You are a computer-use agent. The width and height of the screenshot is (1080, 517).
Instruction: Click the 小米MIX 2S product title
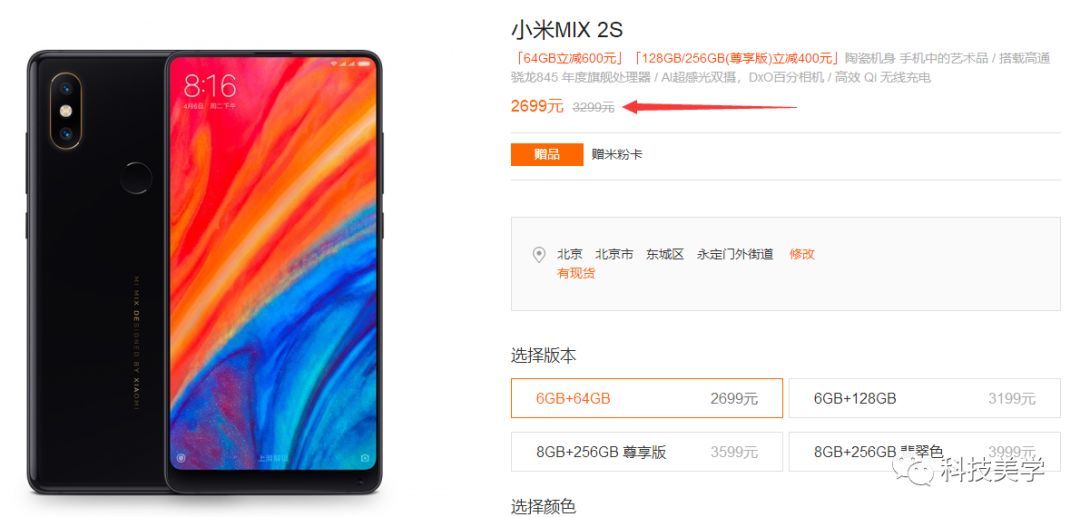568,30
